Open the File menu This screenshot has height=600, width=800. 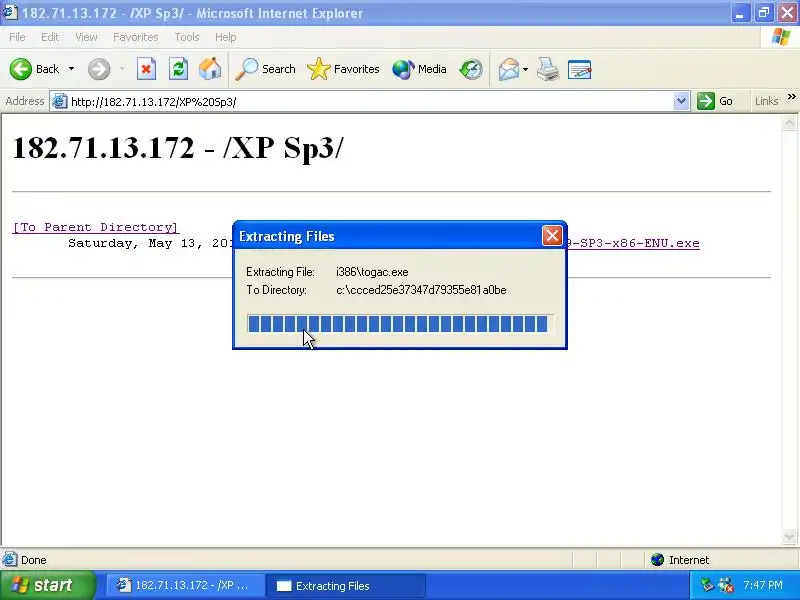click(17, 37)
